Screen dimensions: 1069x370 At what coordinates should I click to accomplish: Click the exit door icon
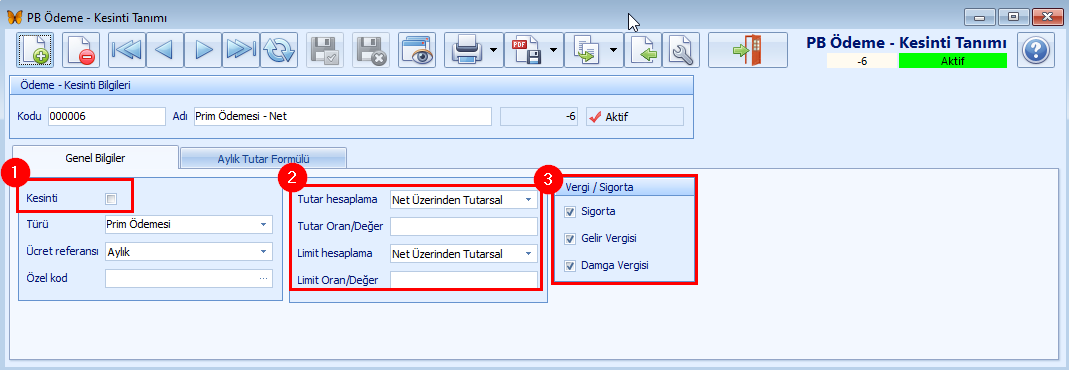click(x=748, y=50)
